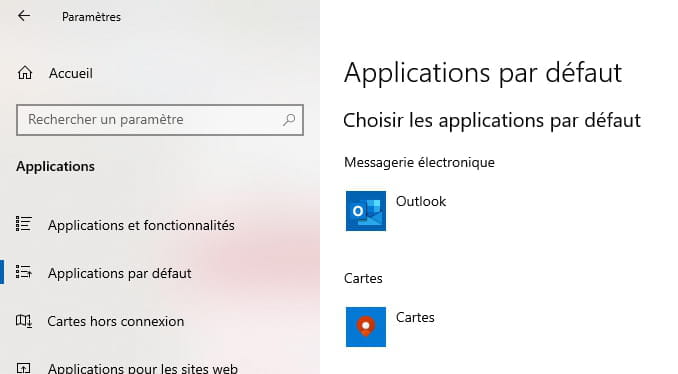The width and height of the screenshot is (678, 374).
Task: Click the Applications par défaut sidebar icon
Action: pos(24,272)
